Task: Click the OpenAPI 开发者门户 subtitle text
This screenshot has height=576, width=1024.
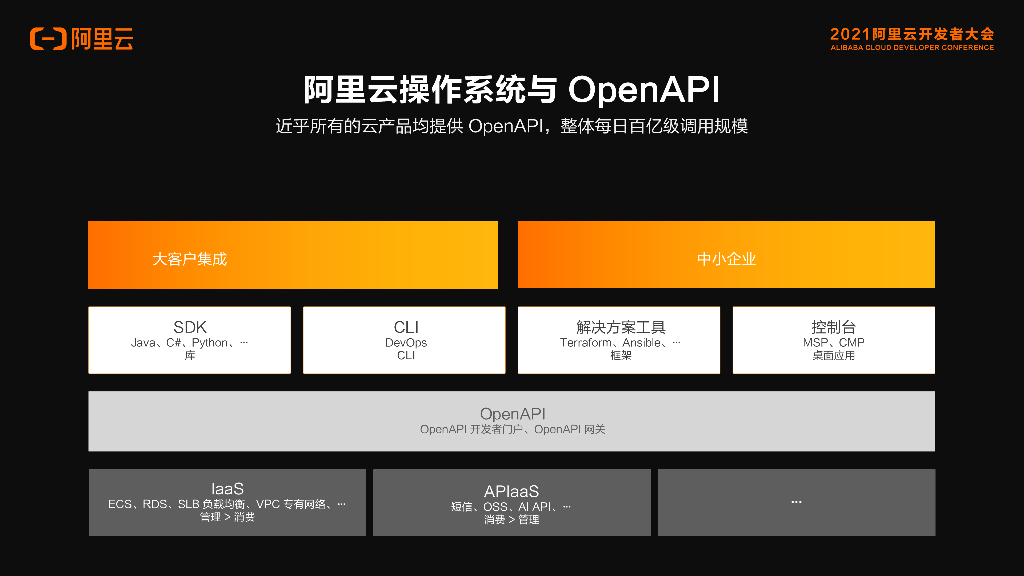Action: click(513, 429)
